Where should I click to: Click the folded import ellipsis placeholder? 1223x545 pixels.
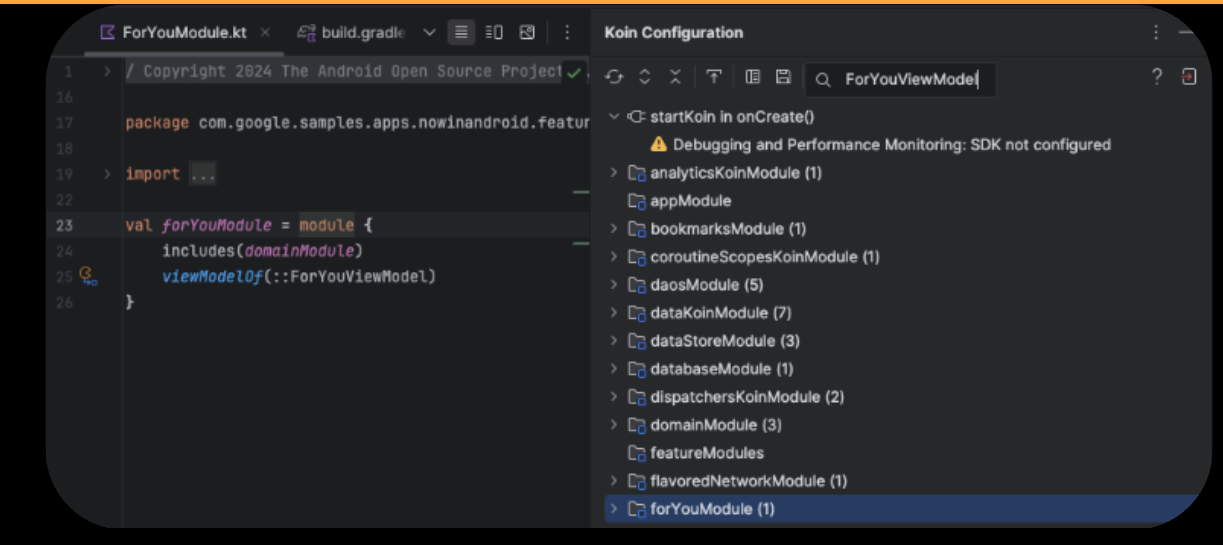[202, 174]
